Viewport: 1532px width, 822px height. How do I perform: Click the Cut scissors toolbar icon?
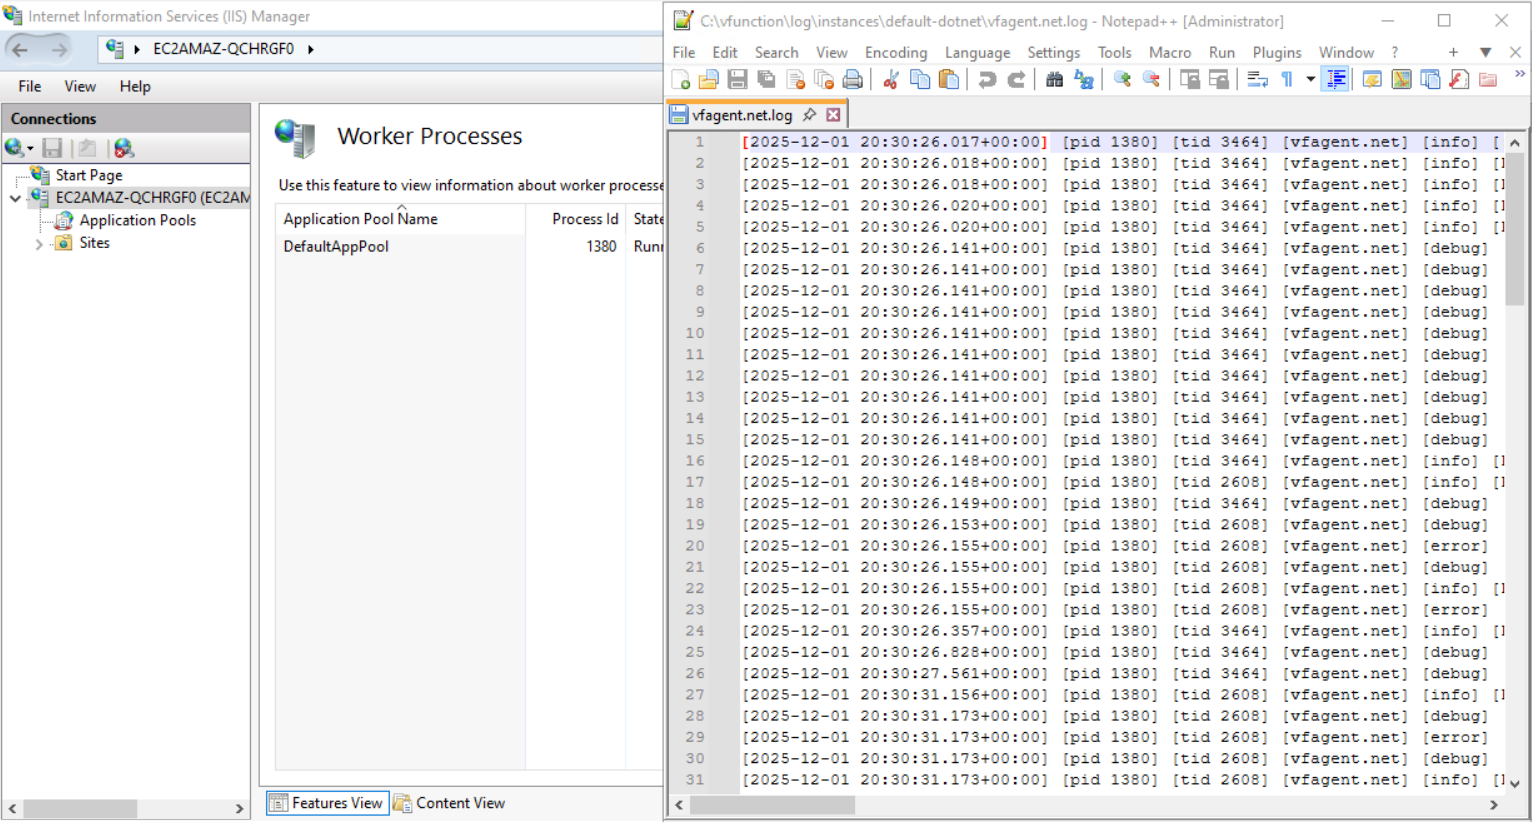click(x=891, y=80)
